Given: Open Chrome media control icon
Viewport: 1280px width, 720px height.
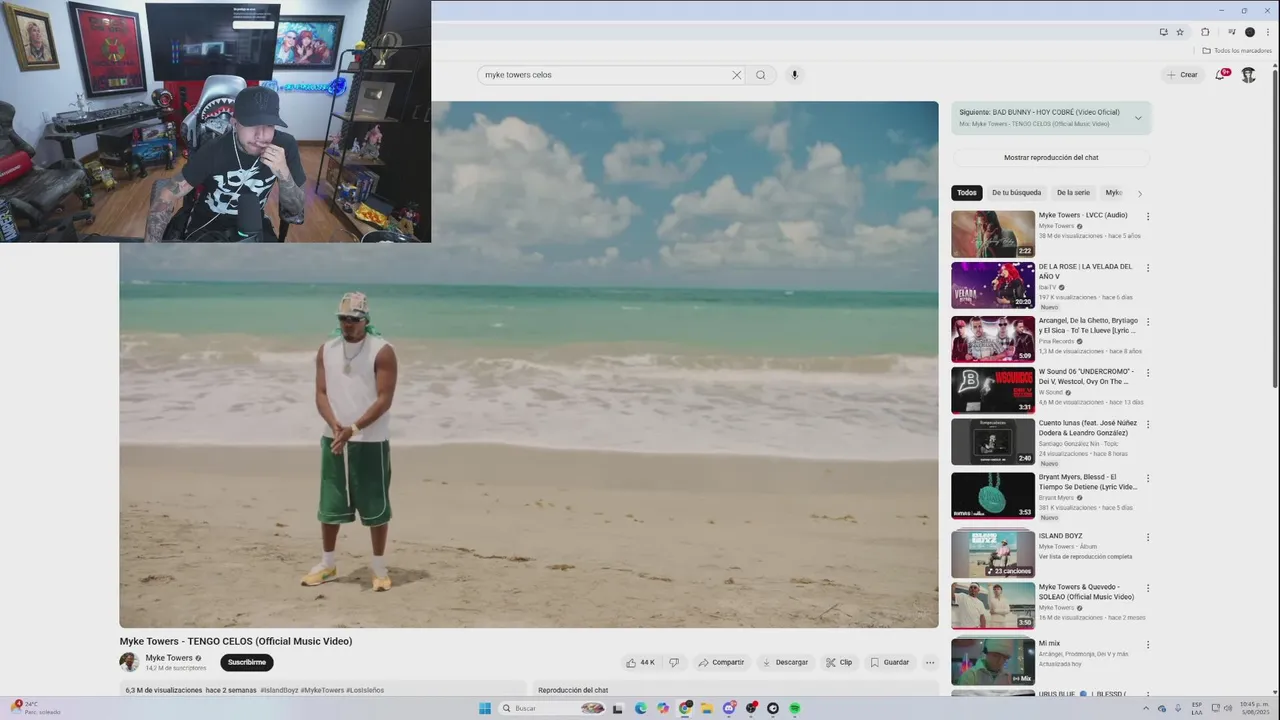Looking at the screenshot, I should coord(1231,32).
